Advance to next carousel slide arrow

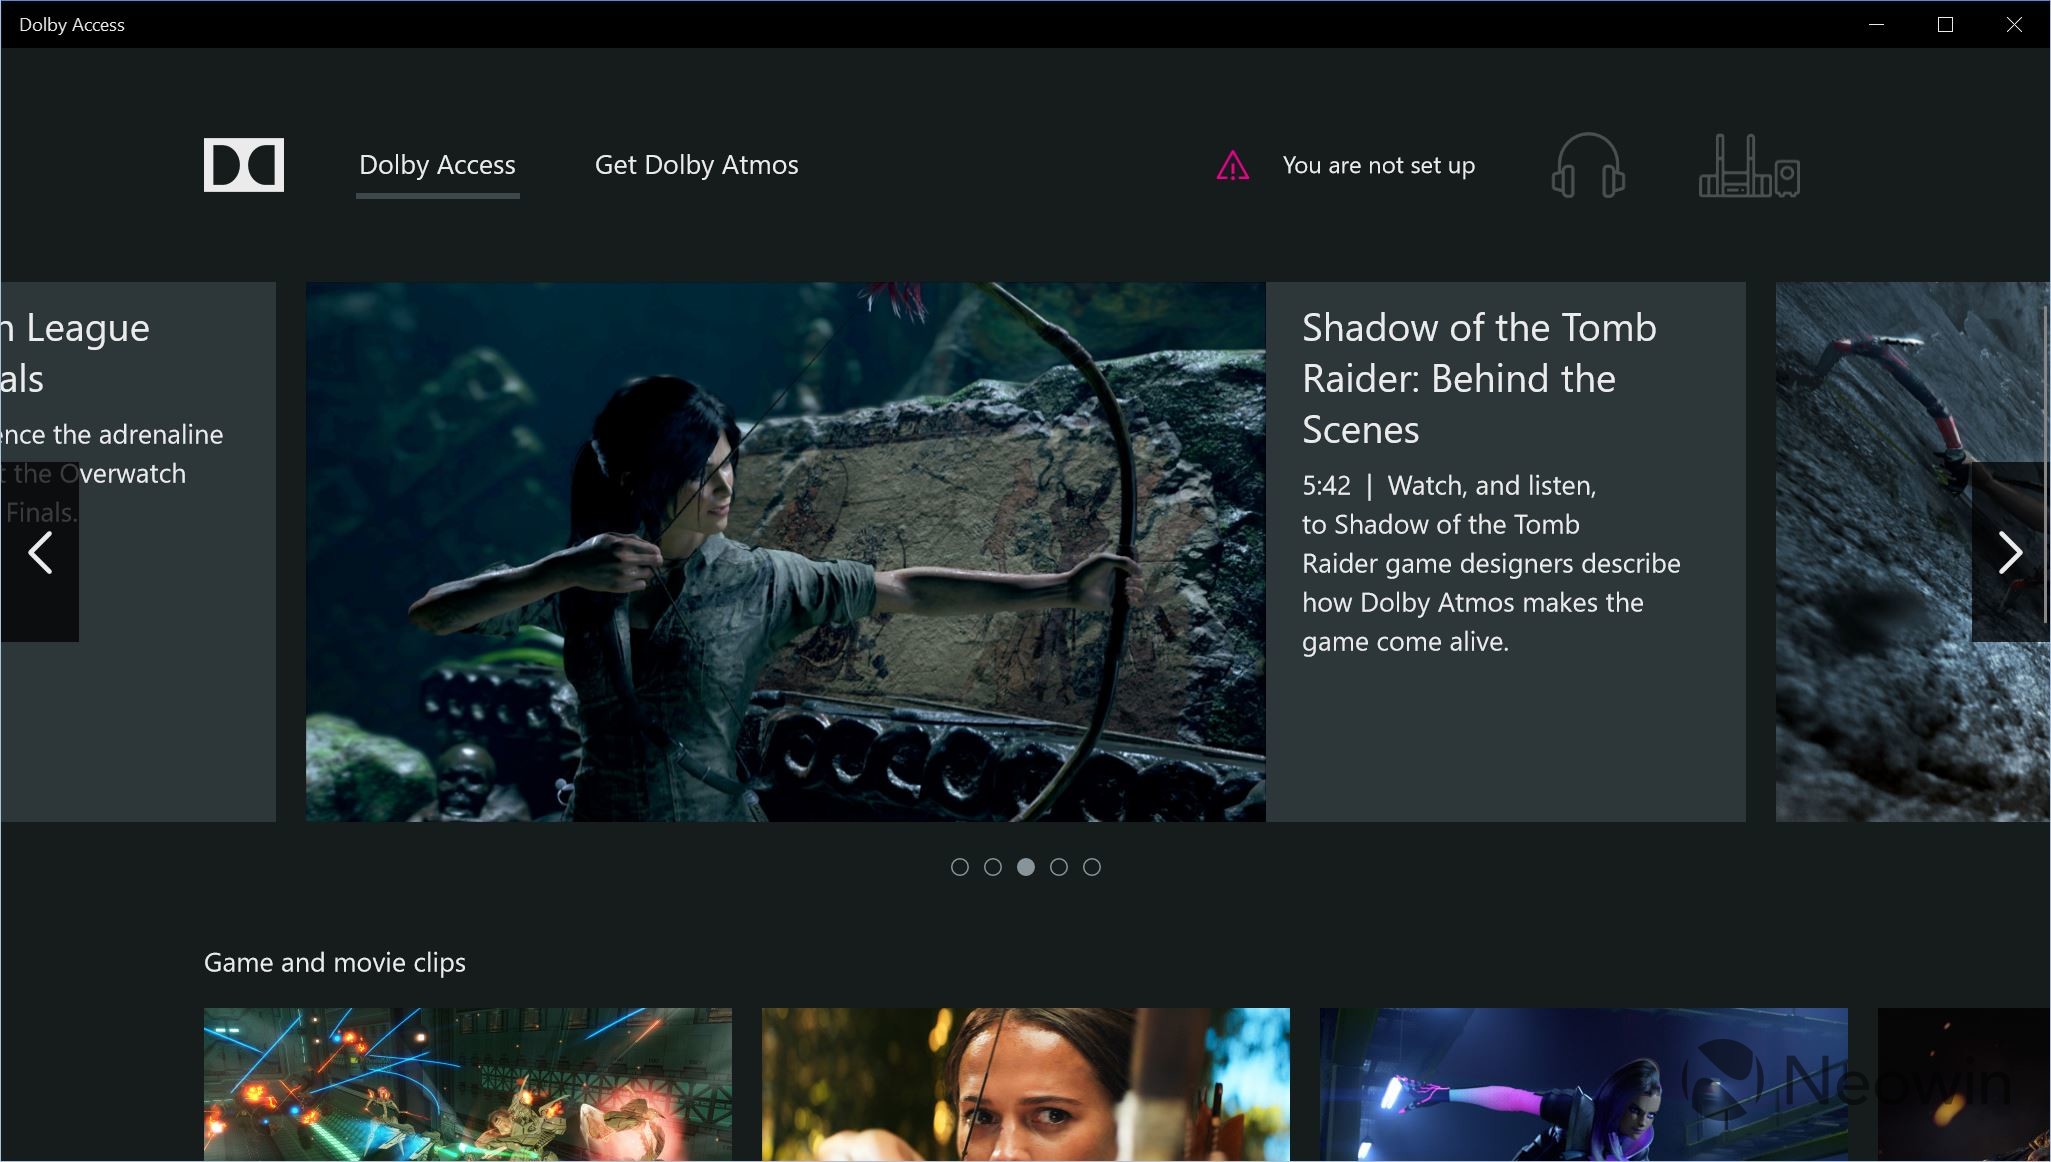(x=2009, y=553)
